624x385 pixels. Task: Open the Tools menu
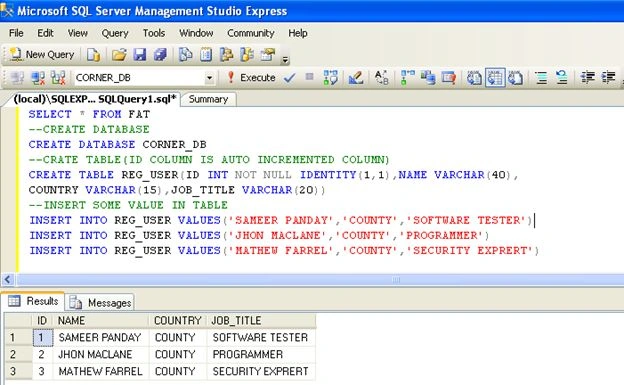coord(154,33)
